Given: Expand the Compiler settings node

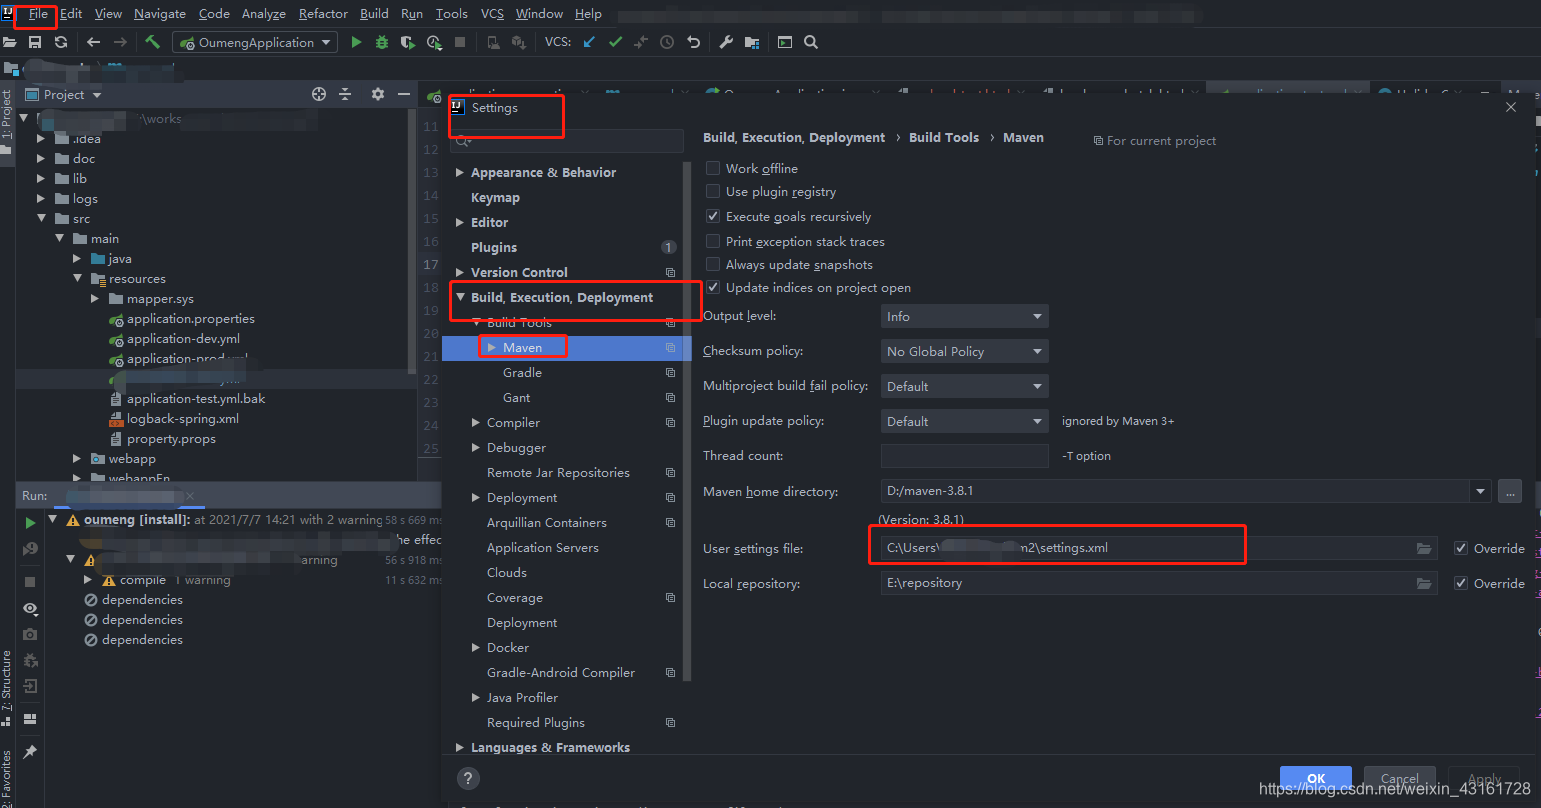Looking at the screenshot, I should coord(476,423).
